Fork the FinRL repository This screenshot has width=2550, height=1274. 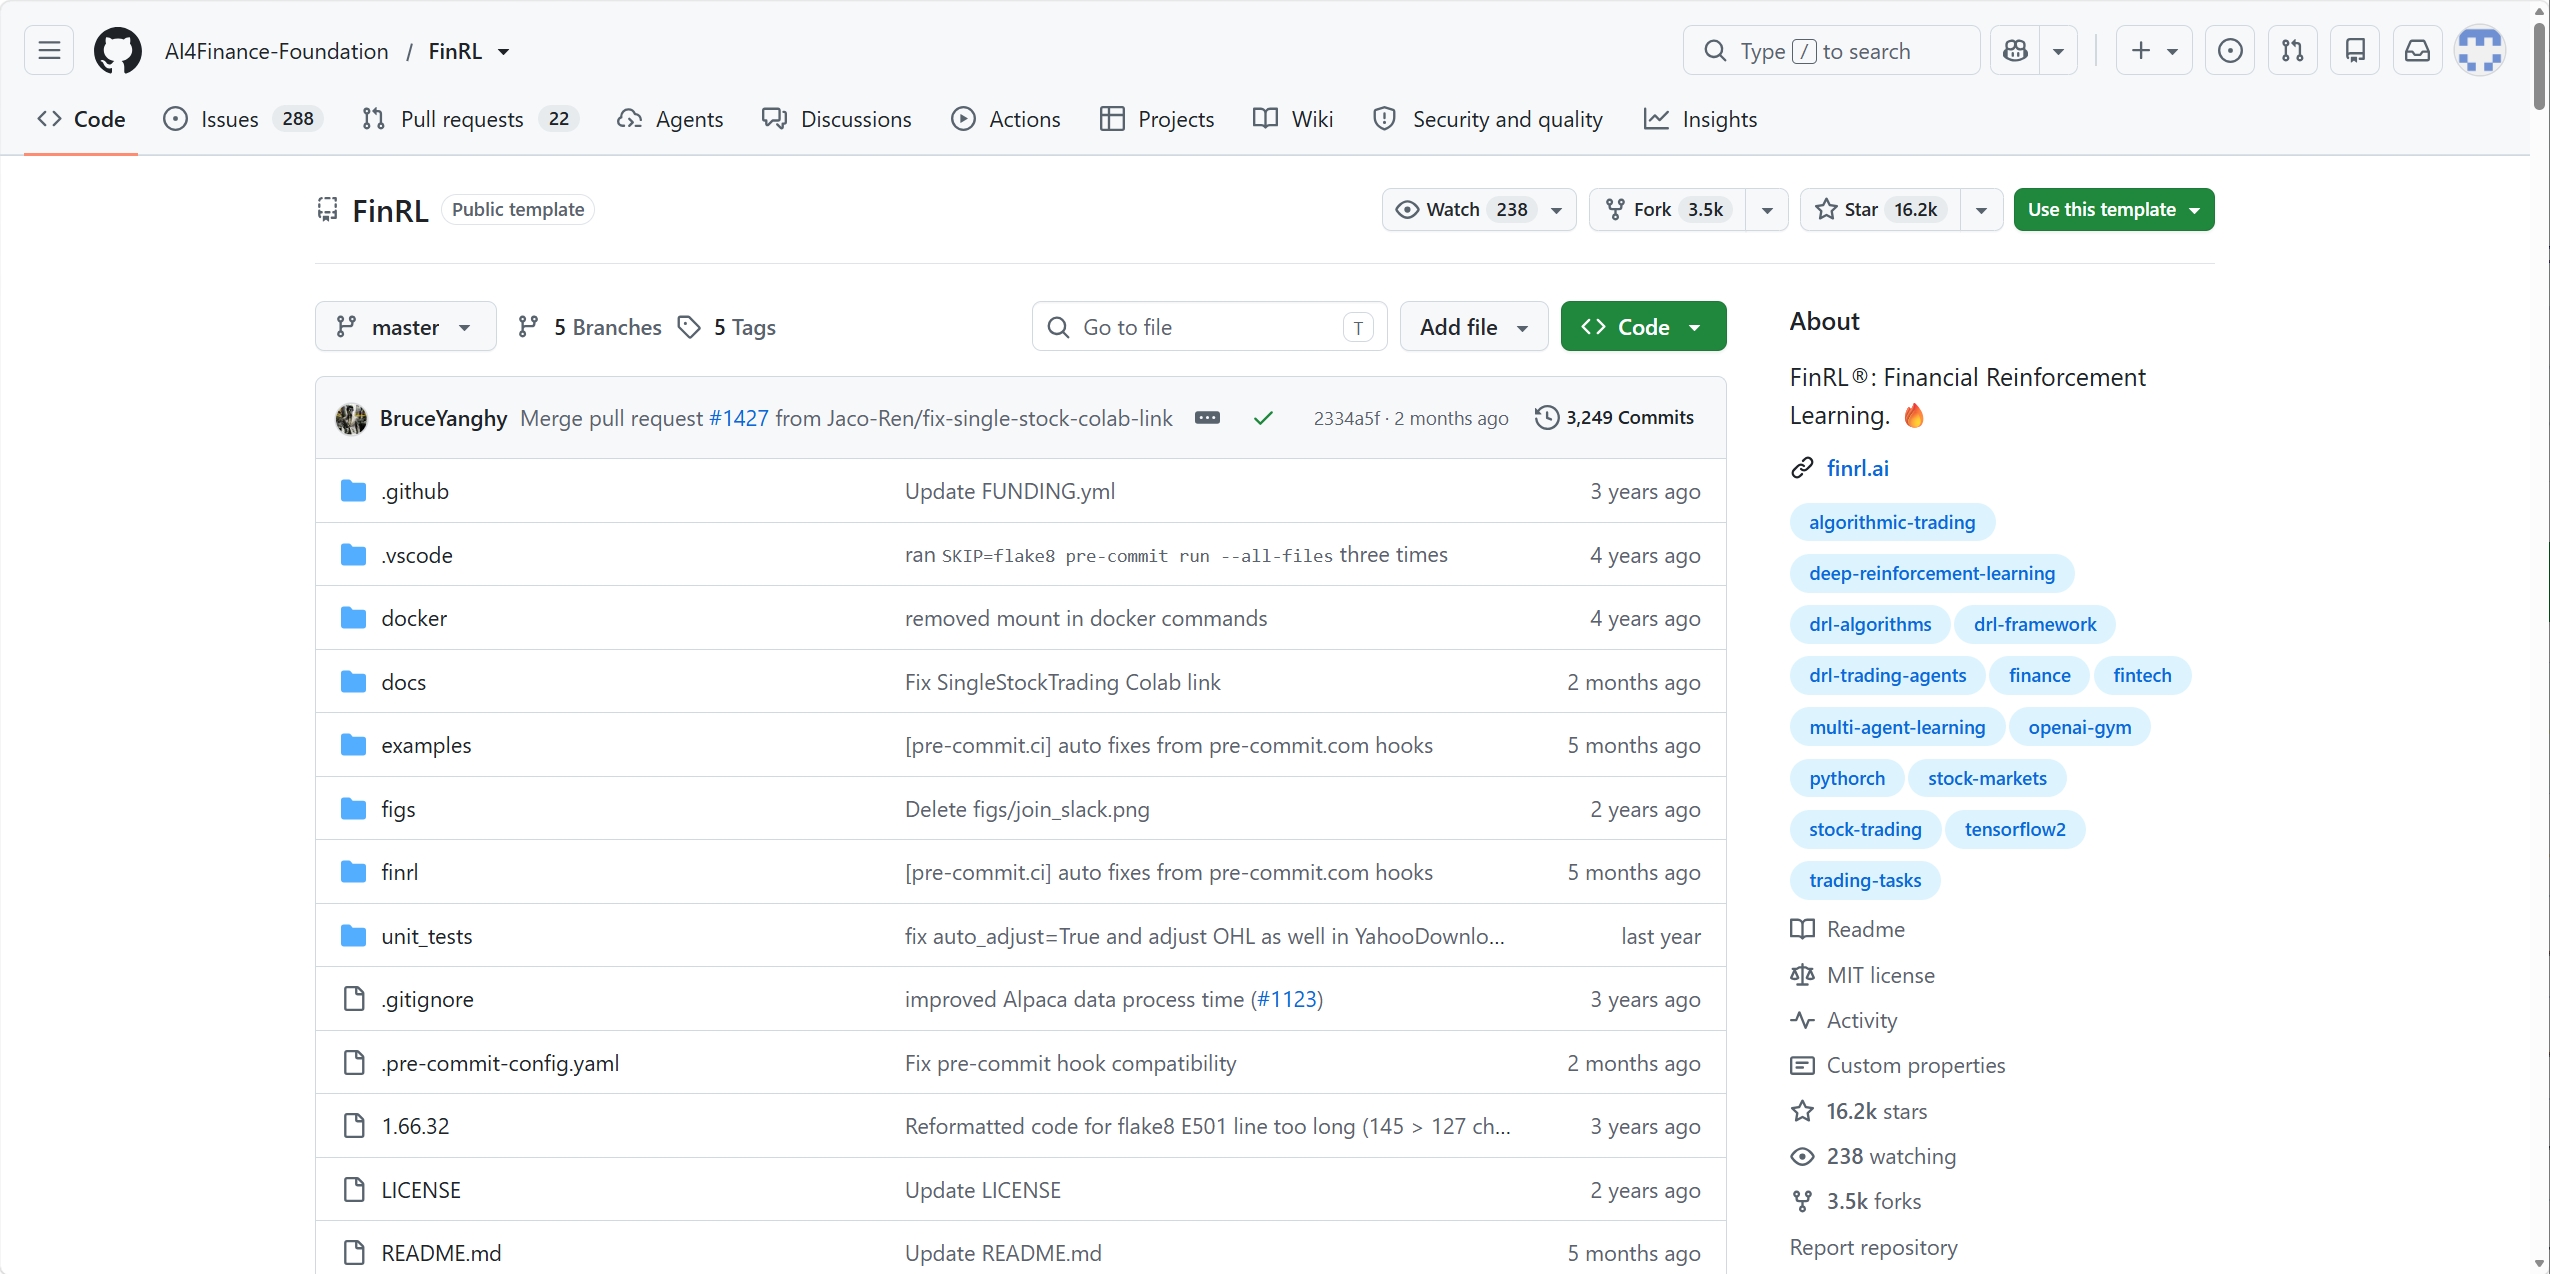point(1667,209)
